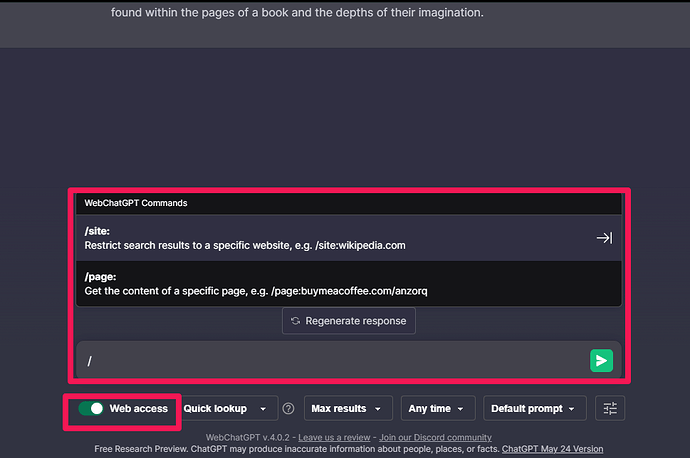This screenshot has width=690, height=458.
Task: Open the ChatGPT May 24 Version link
Action: tap(552, 449)
